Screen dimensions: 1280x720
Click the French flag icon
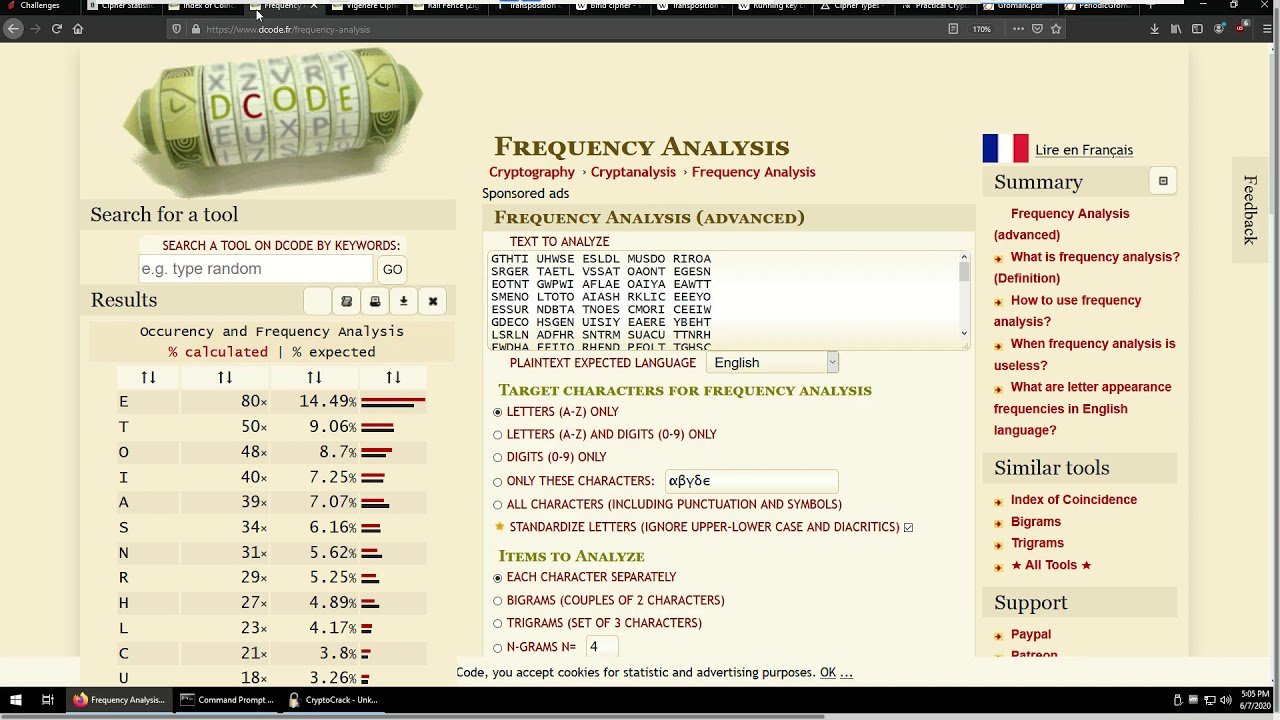1005,148
